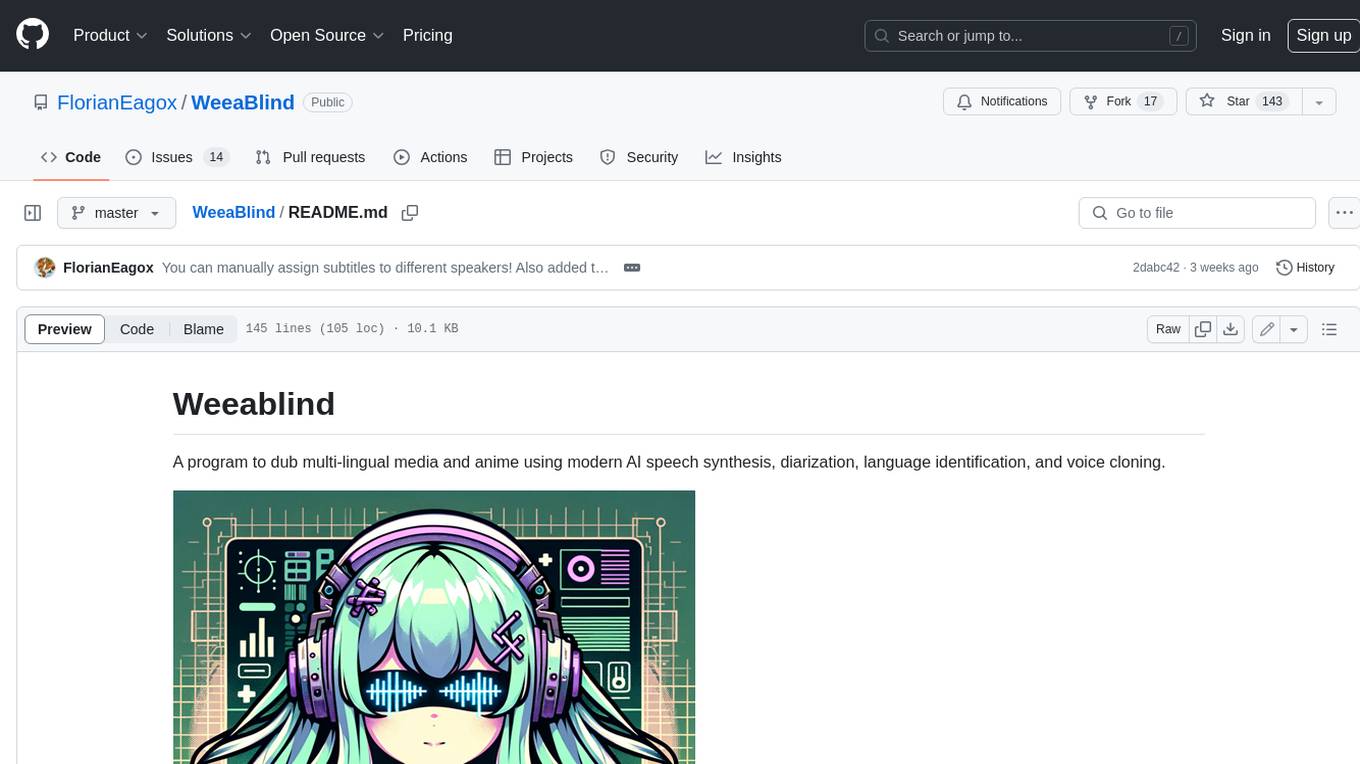Switch to the Pull requests tab
1360x764 pixels.
tap(310, 157)
